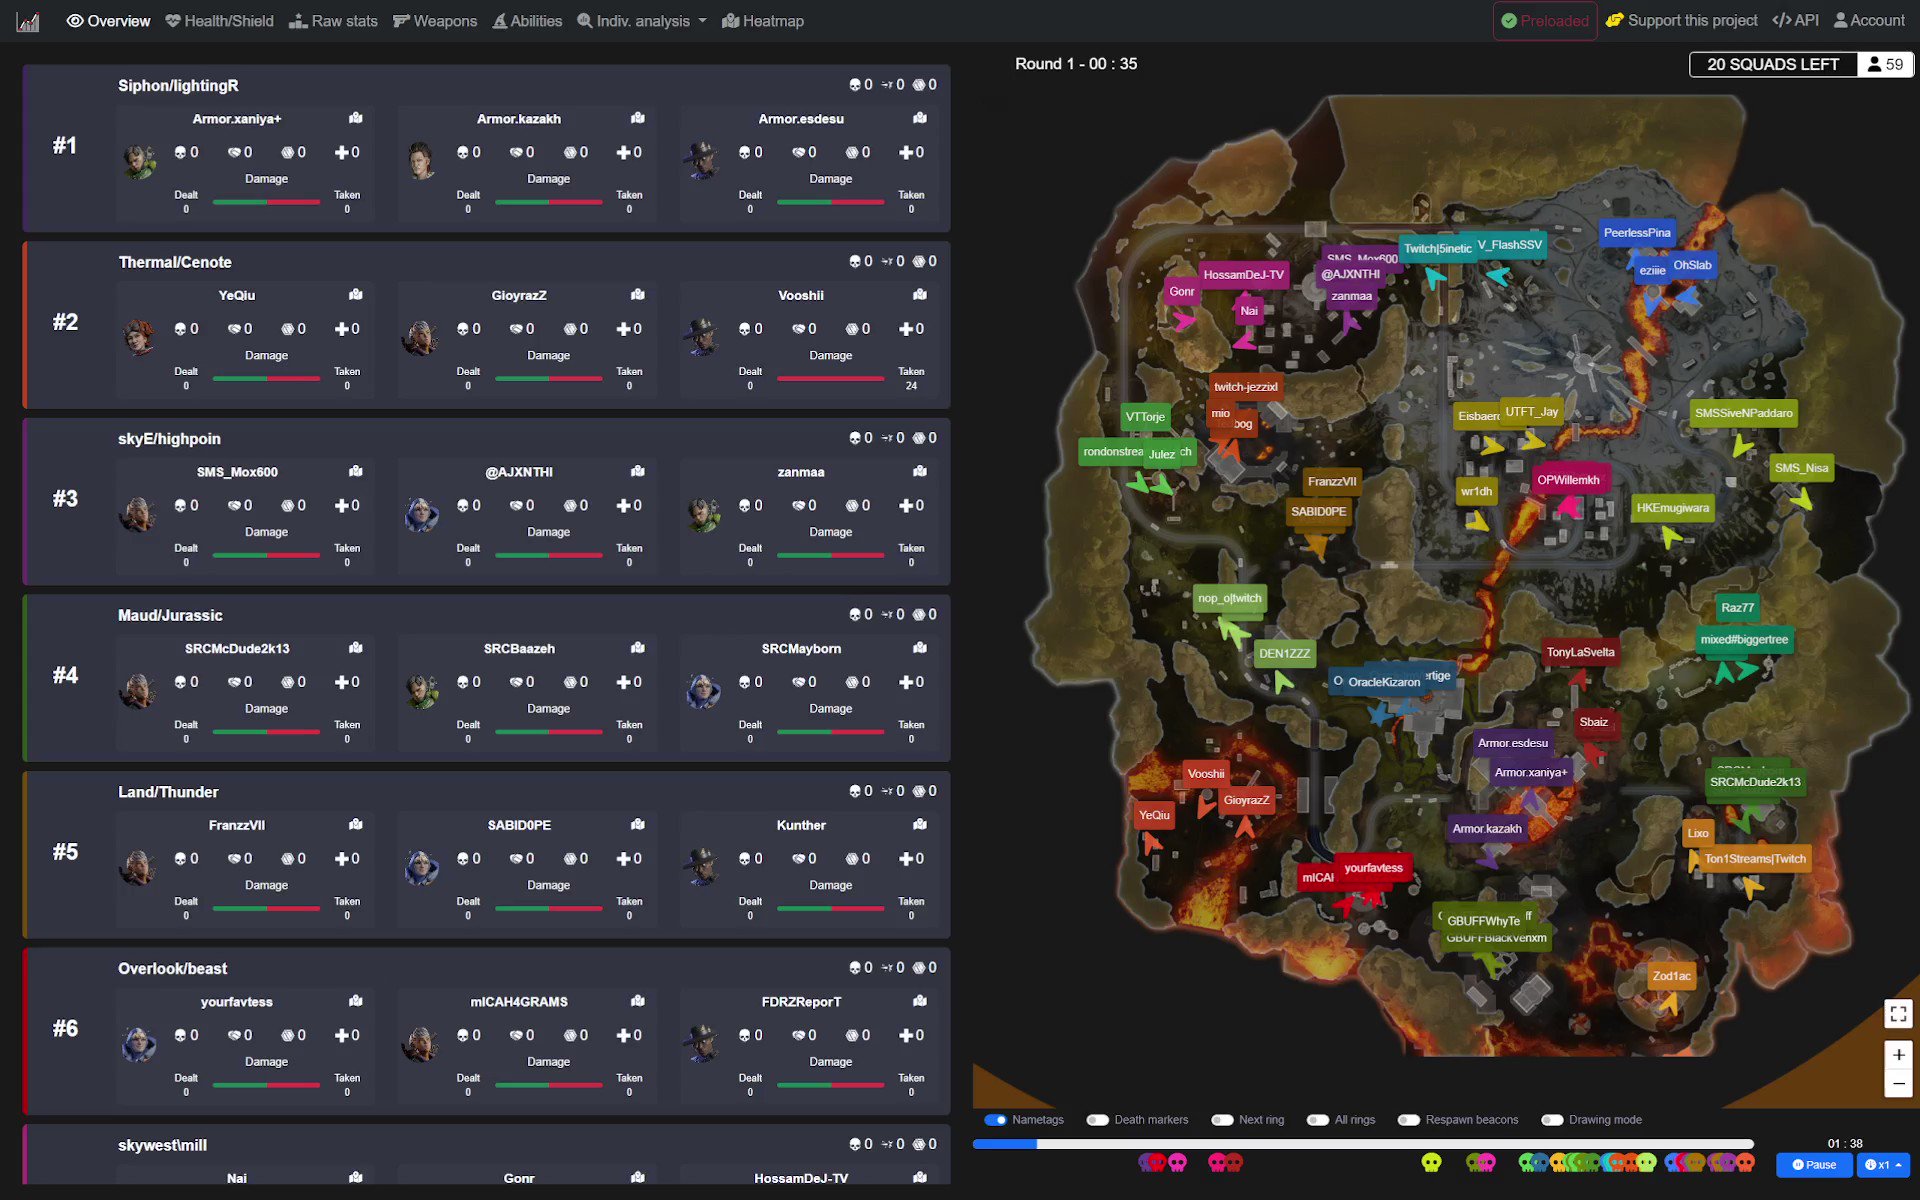Click camera icon for Vooshii

(x=920, y=295)
